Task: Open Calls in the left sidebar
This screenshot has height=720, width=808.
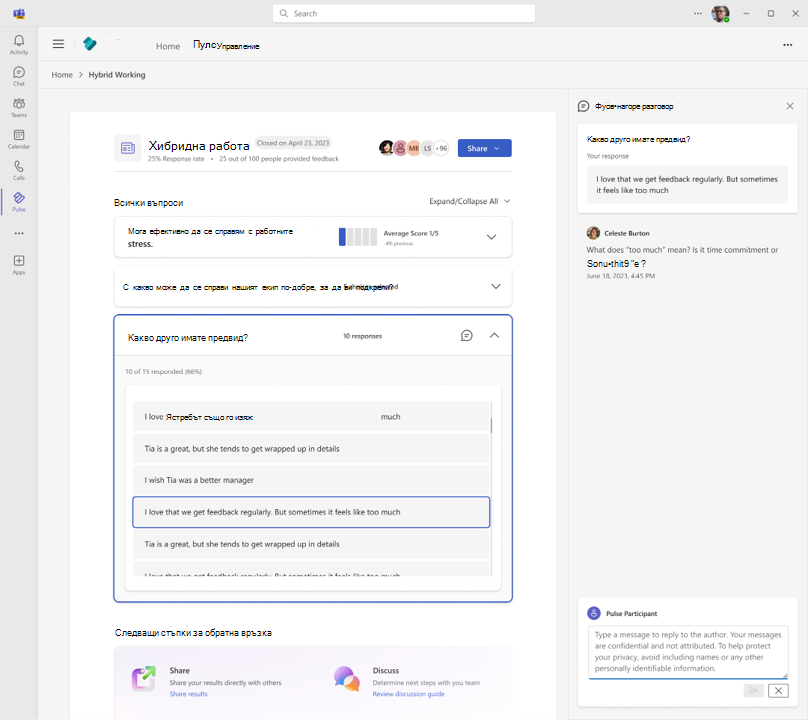Action: [x=18, y=170]
